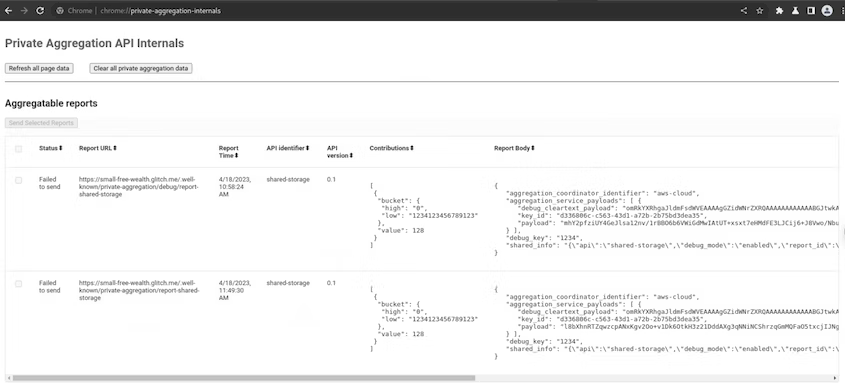The image size is (845, 387).
Task: Go forward with the browser forward arrow
Action: (24, 10)
